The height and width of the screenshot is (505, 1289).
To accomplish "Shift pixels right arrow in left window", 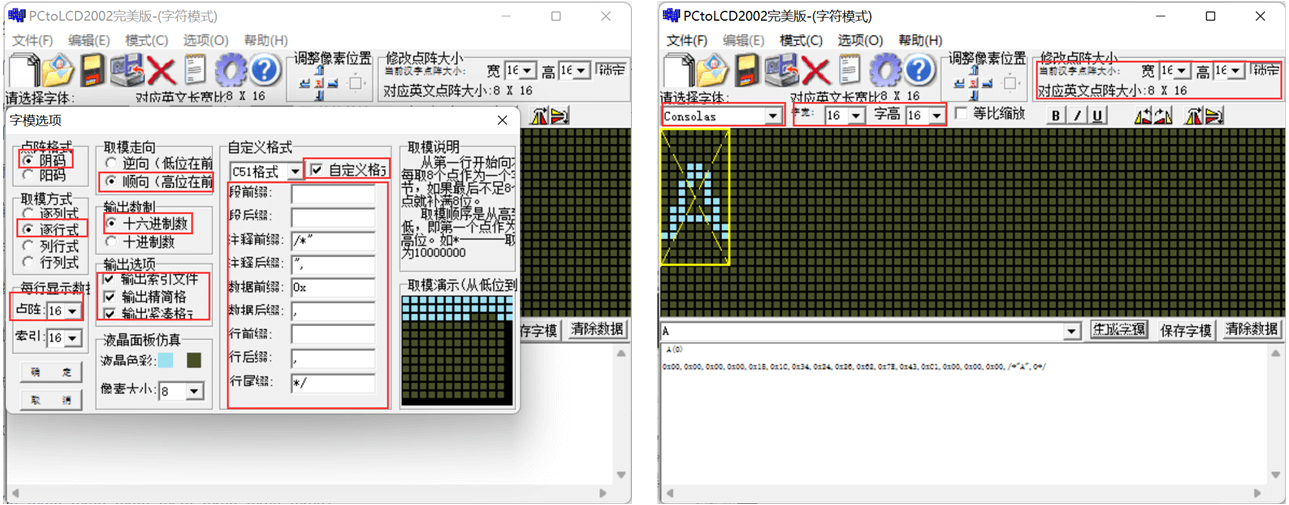I will click(333, 83).
